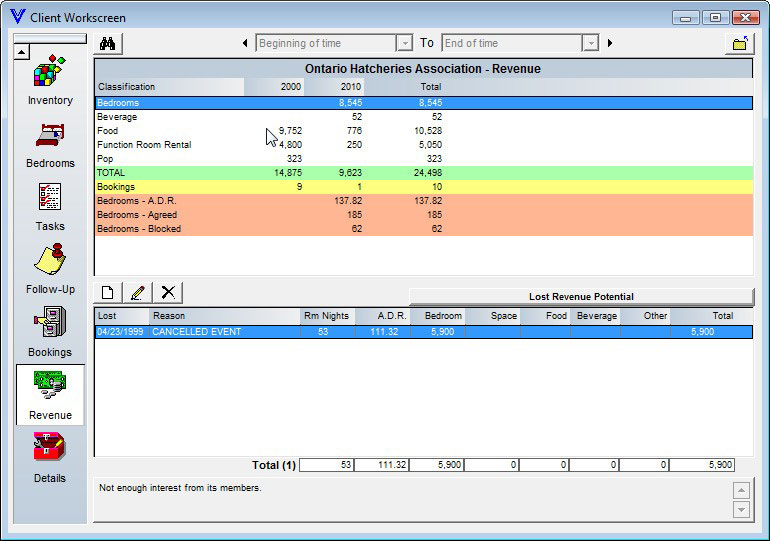Viewport: 770px width, 541px height.
Task: Click the previous period left arrow
Action: (x=246, y=44)
